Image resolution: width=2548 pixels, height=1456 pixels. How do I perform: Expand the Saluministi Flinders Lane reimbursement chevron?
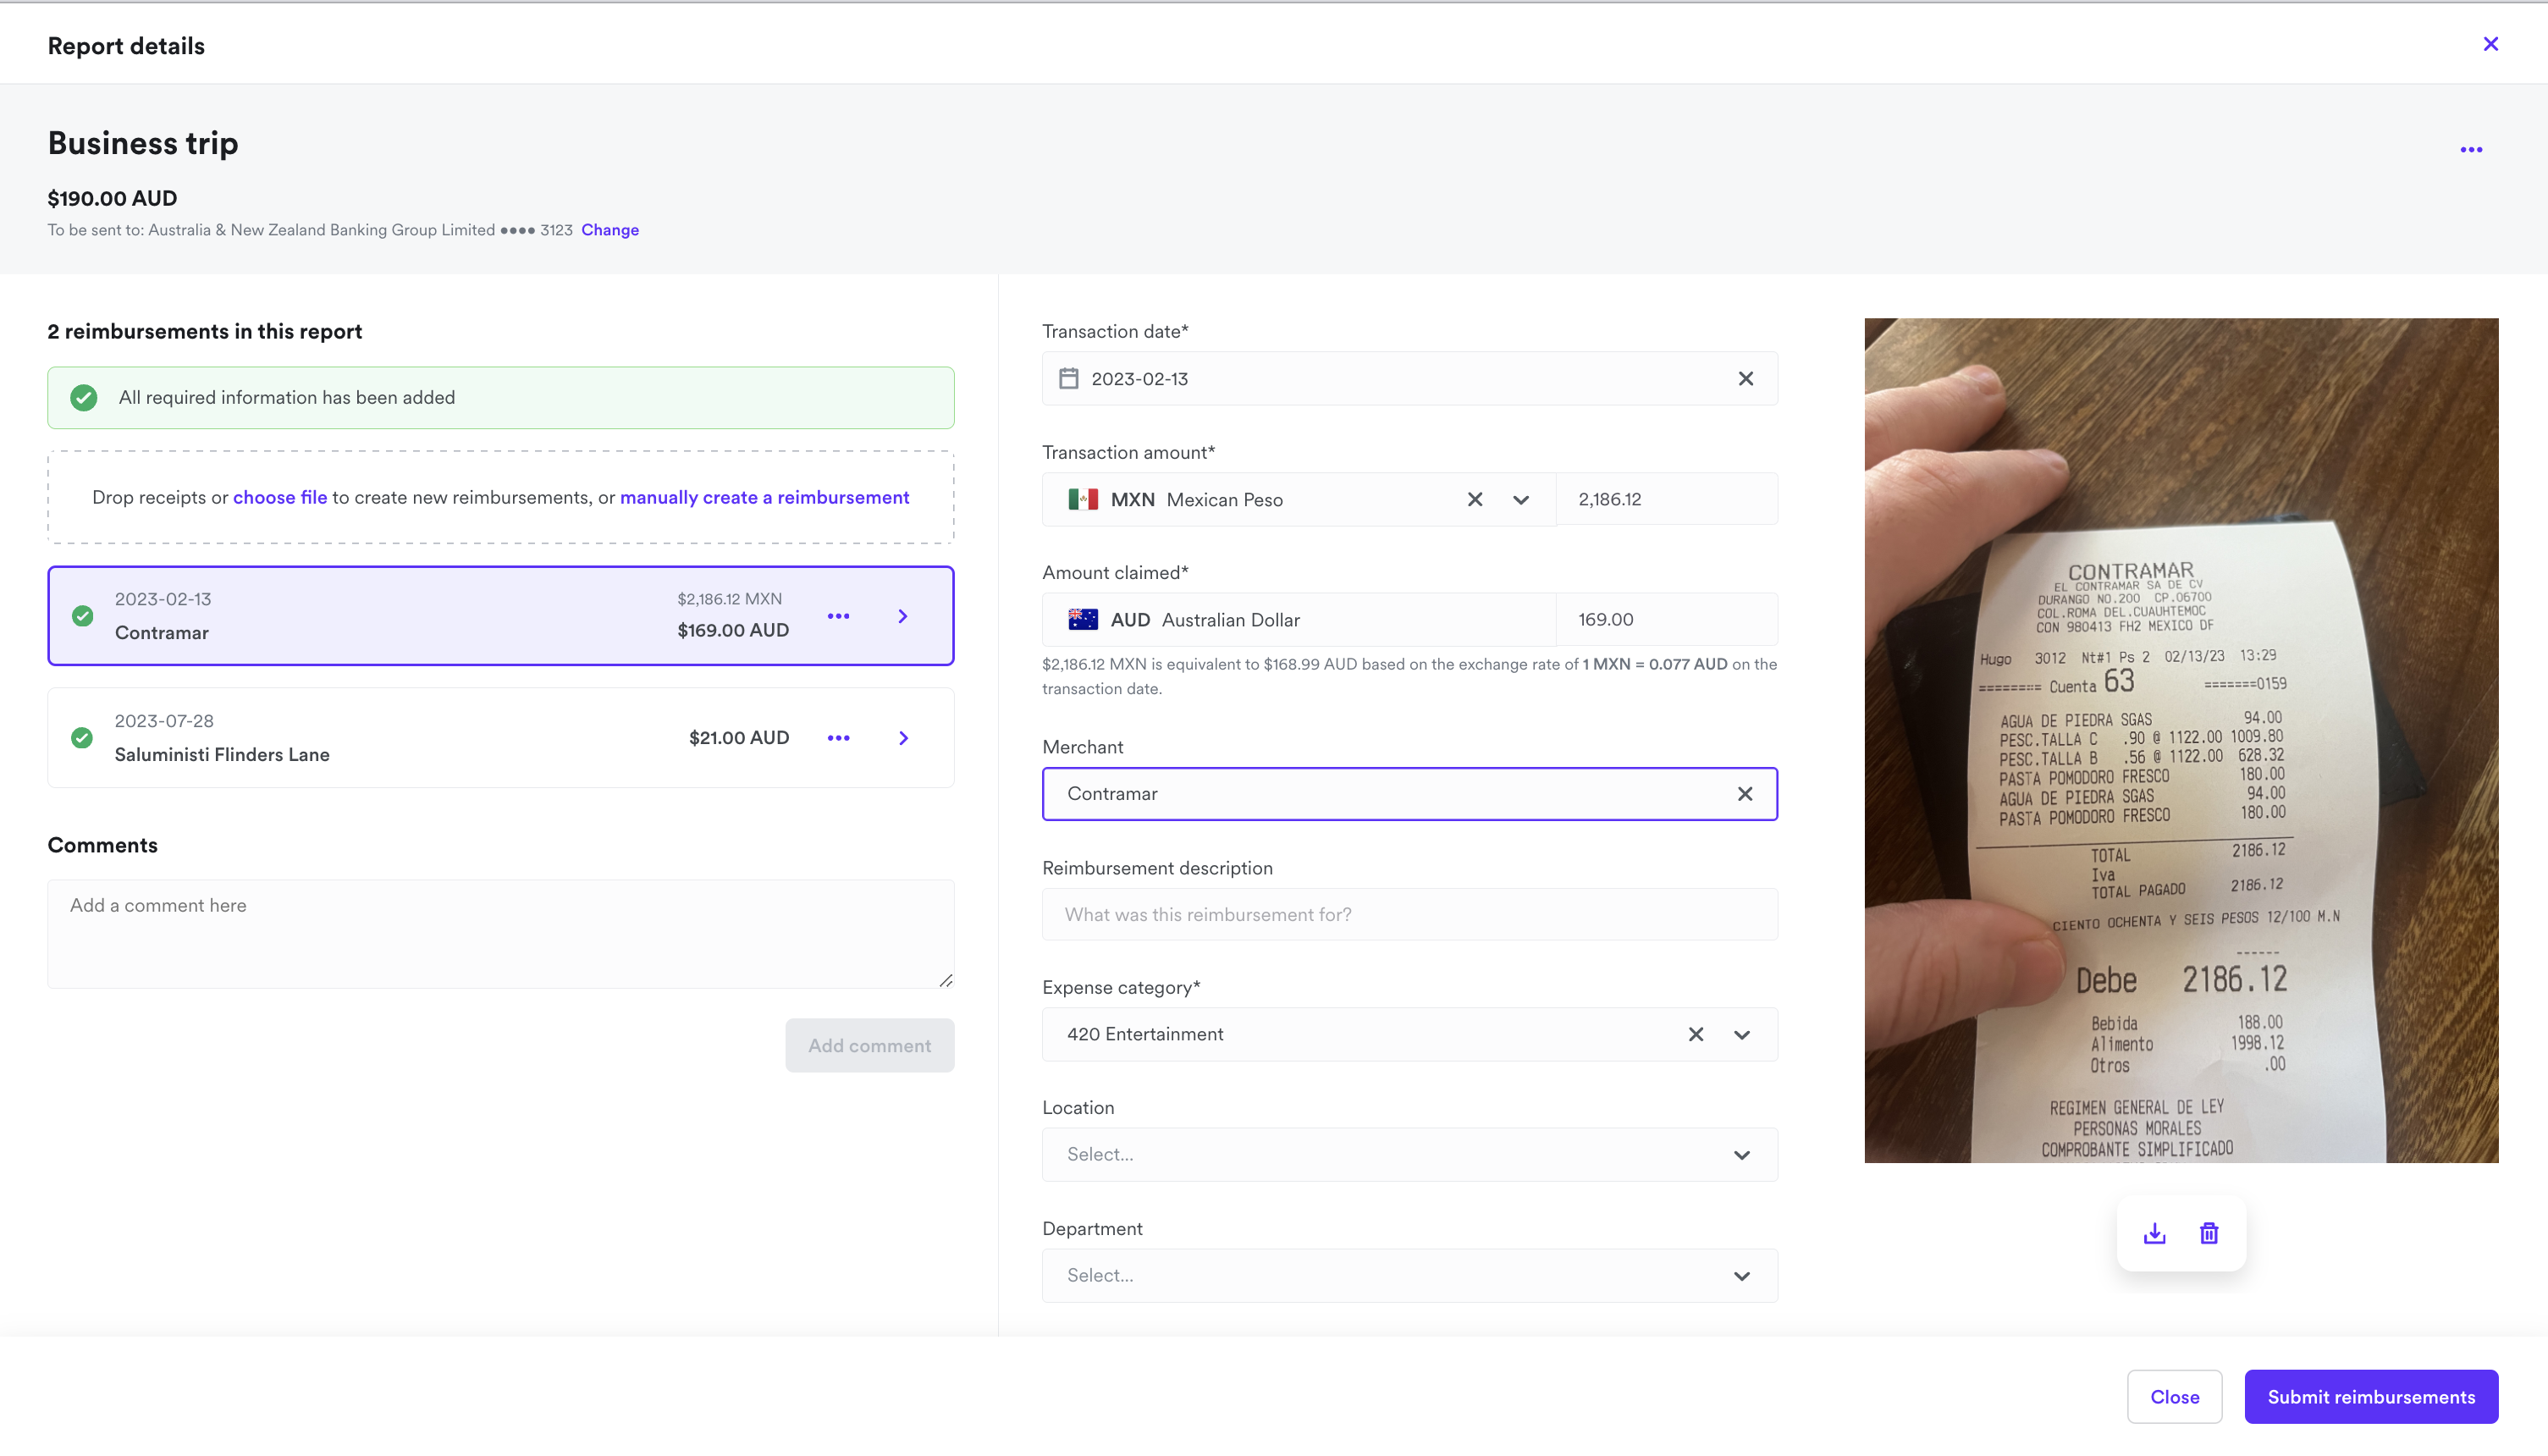pyautogui.click(x=903, y=738)
